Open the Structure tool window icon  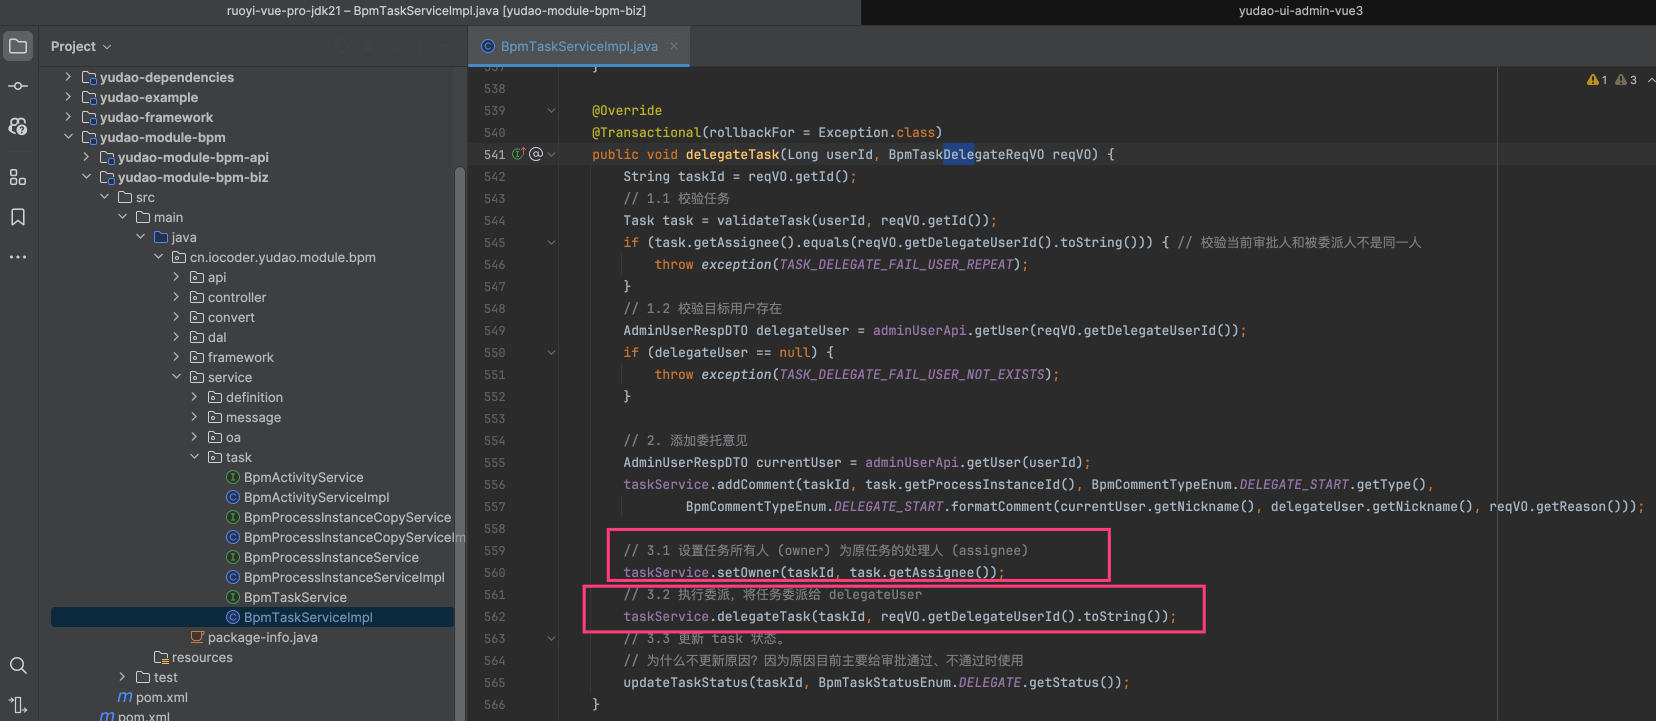coord(18,177)
